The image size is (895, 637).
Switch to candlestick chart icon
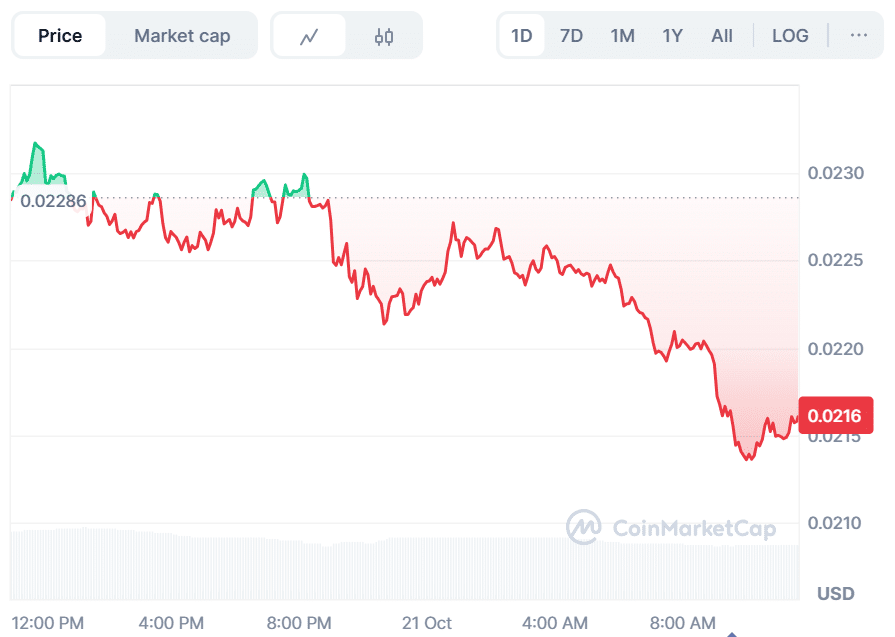384,36
